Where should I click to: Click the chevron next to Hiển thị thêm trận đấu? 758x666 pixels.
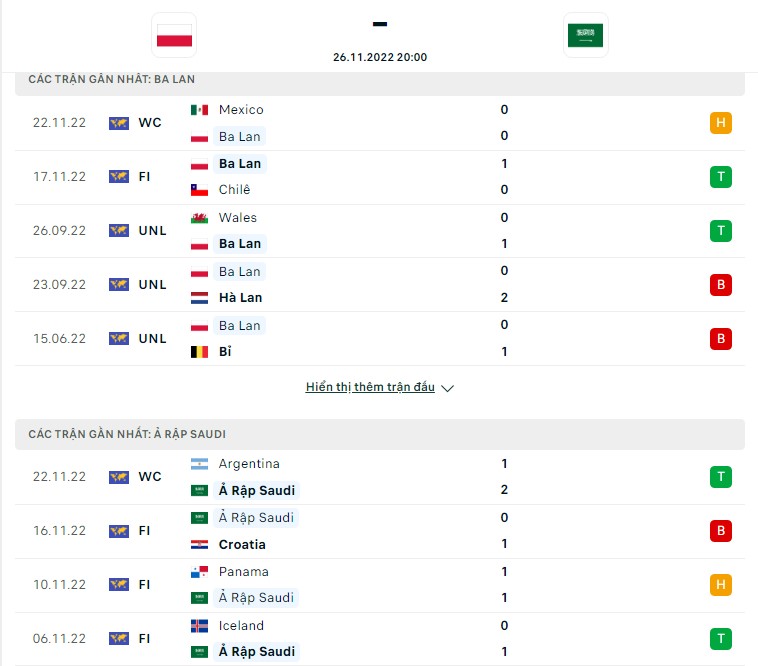coord(448,388)
